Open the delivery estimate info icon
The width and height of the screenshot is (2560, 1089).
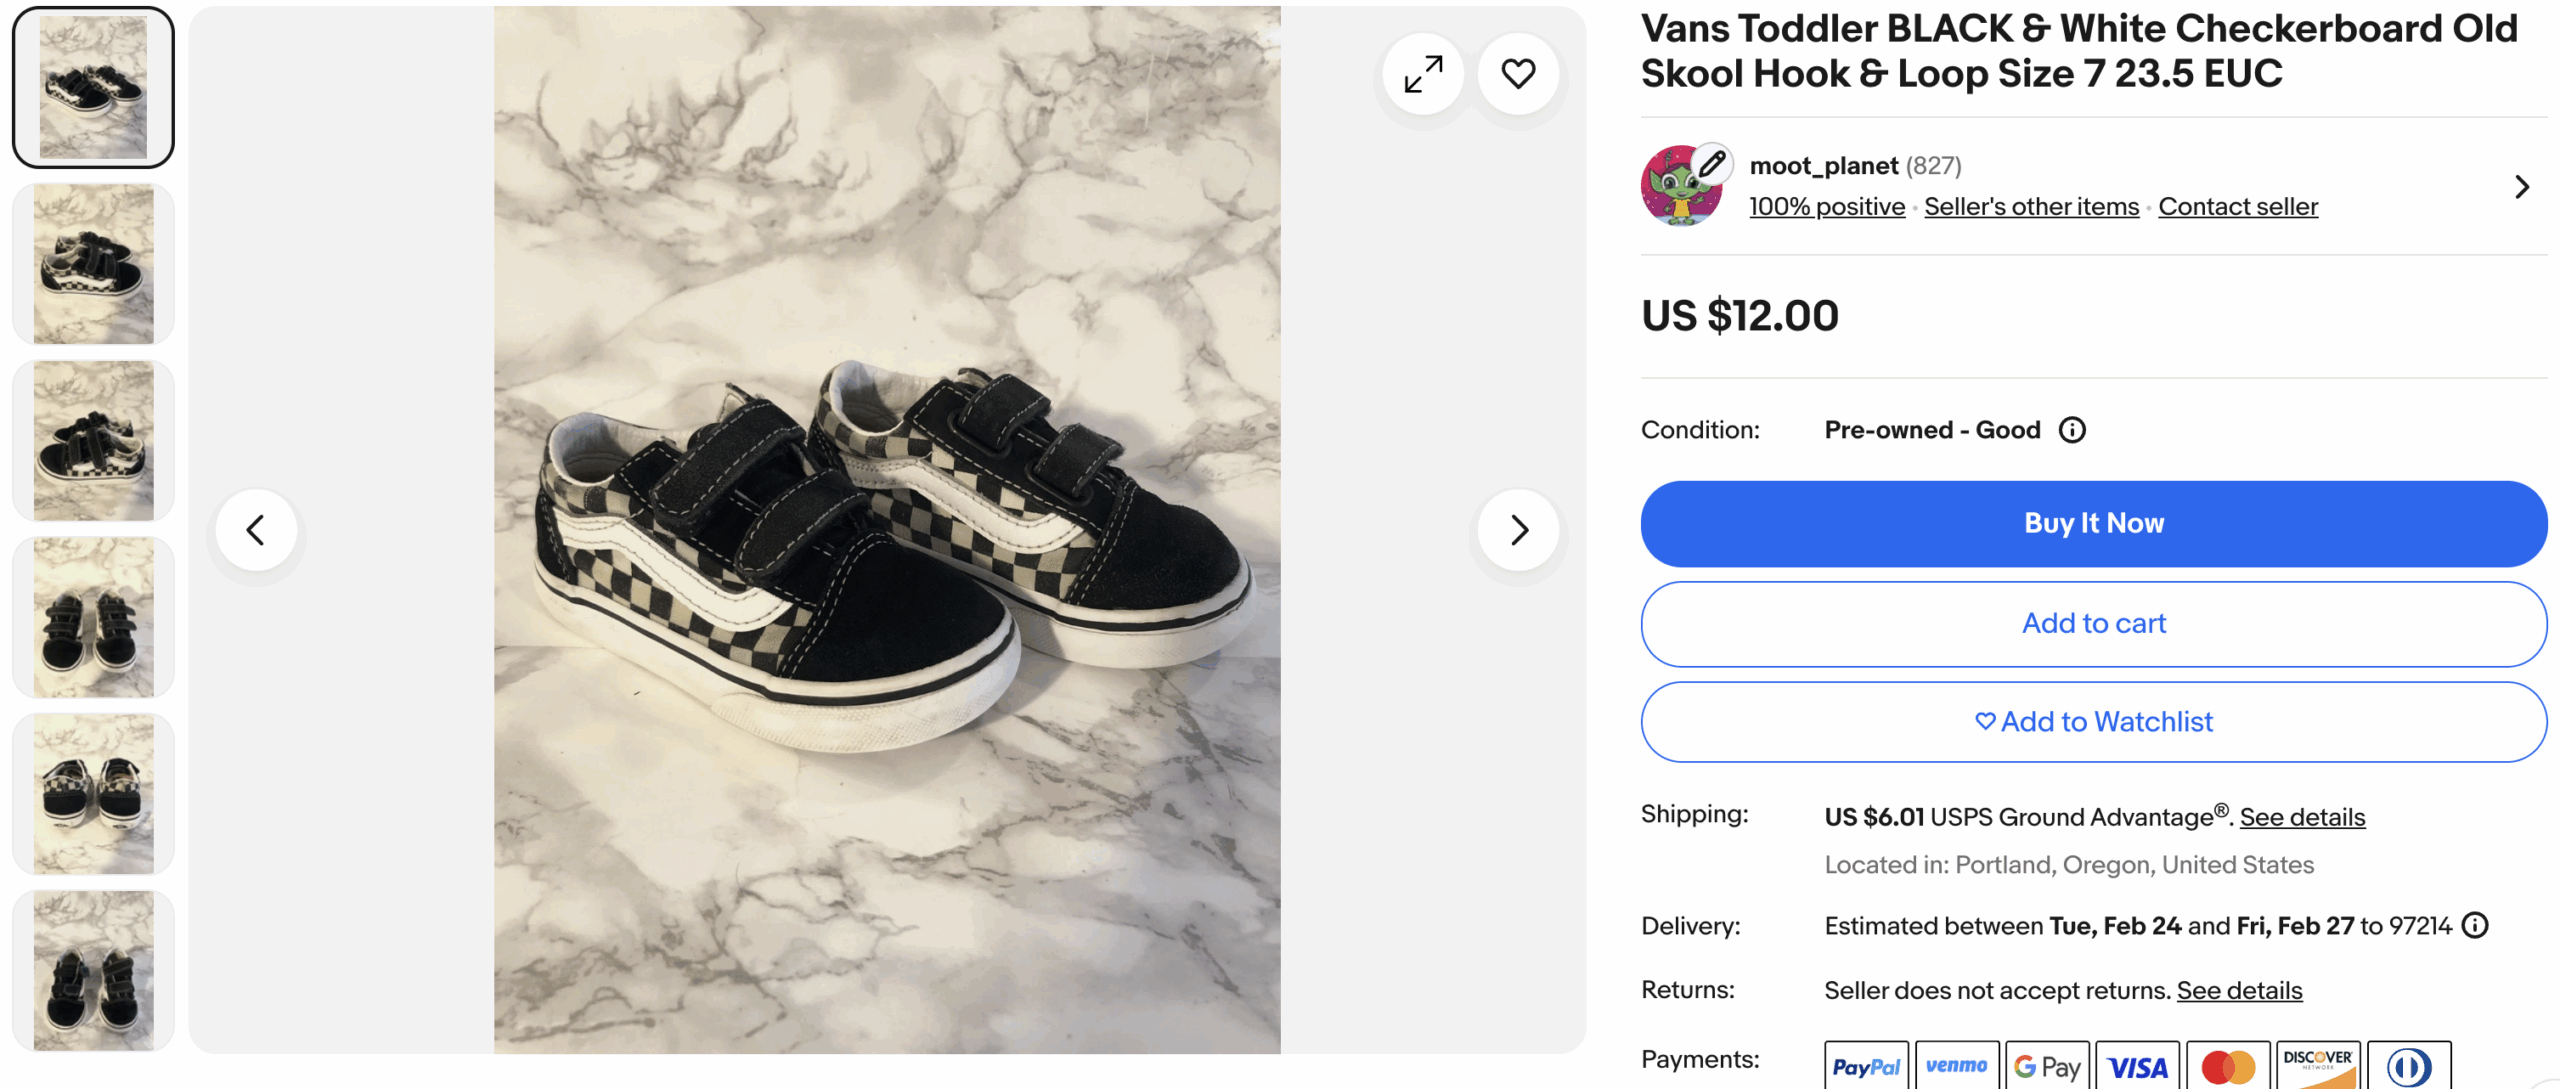[x=2475, y=926]
